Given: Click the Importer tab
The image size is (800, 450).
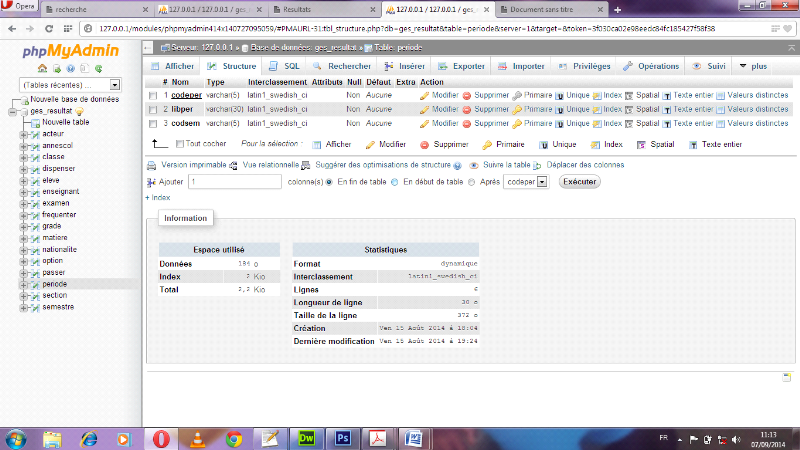Looking at the screenshot, I should (x=521, y=66).
